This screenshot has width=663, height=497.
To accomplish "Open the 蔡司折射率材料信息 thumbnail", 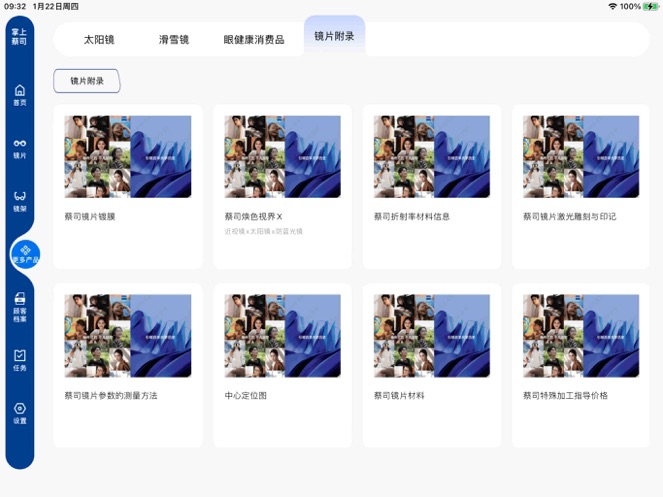I will click(x=432, y=157).
